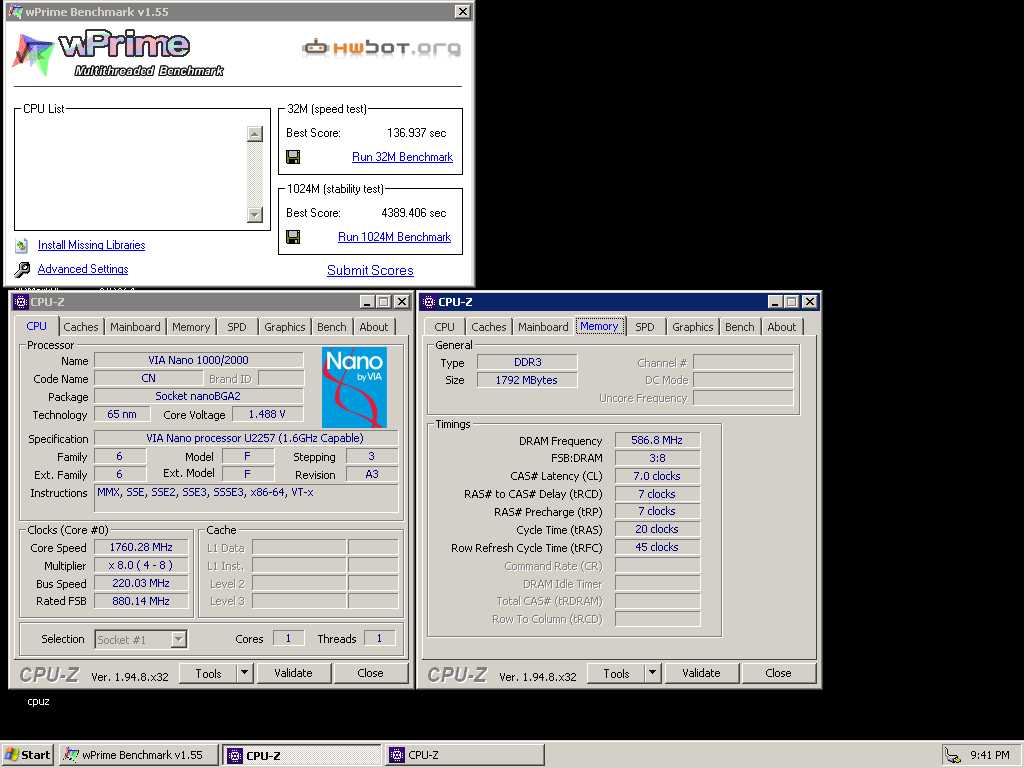Open the About tab in left CPU-Z
This screenshot has width=1024, height=768.
tap(374, 327)
